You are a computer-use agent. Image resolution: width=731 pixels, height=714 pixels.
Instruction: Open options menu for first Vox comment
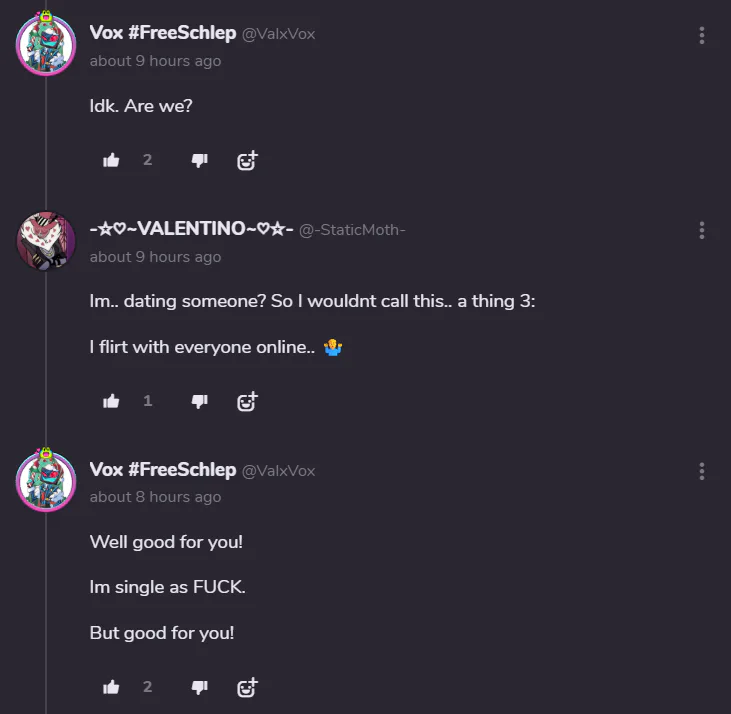(702, 35)
